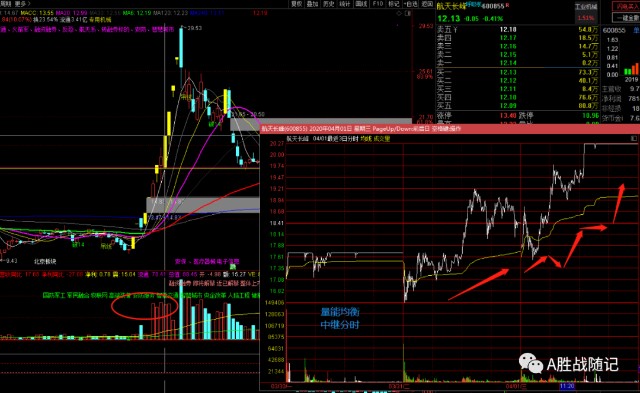Click the 均线 indicator label in intraday popup
Image resolution: width=640 pixels, height=393 pixels.
(x=366, y=139)
